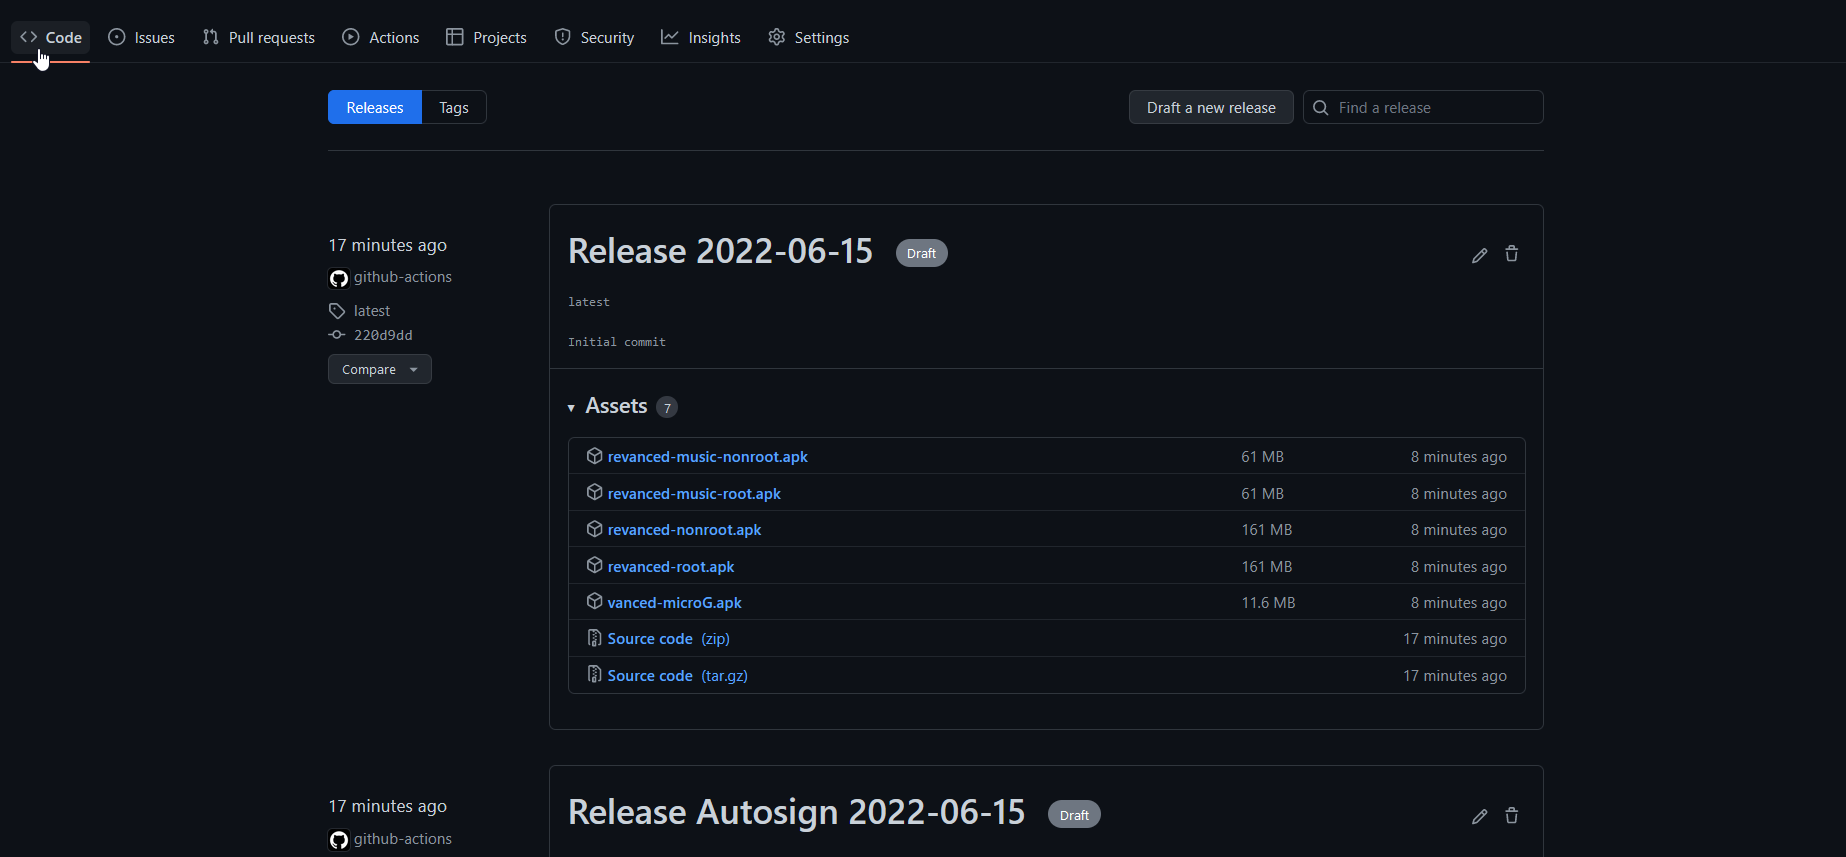The height and width of the screenshot is (857, 1846).
Task: Switch to the Tags tab
Action: [454, 107]
